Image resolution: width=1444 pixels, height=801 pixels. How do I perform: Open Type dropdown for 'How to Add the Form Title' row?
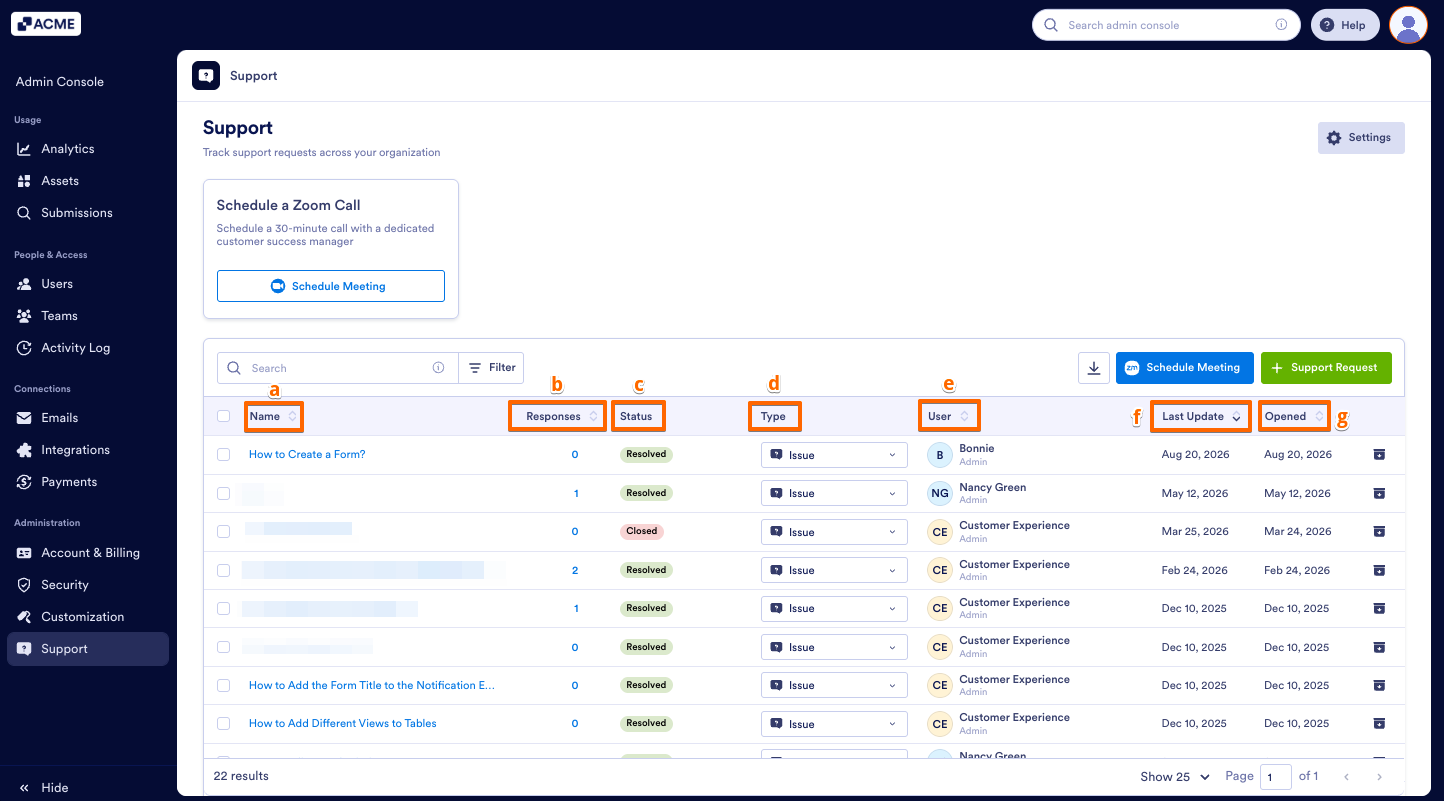834,685
